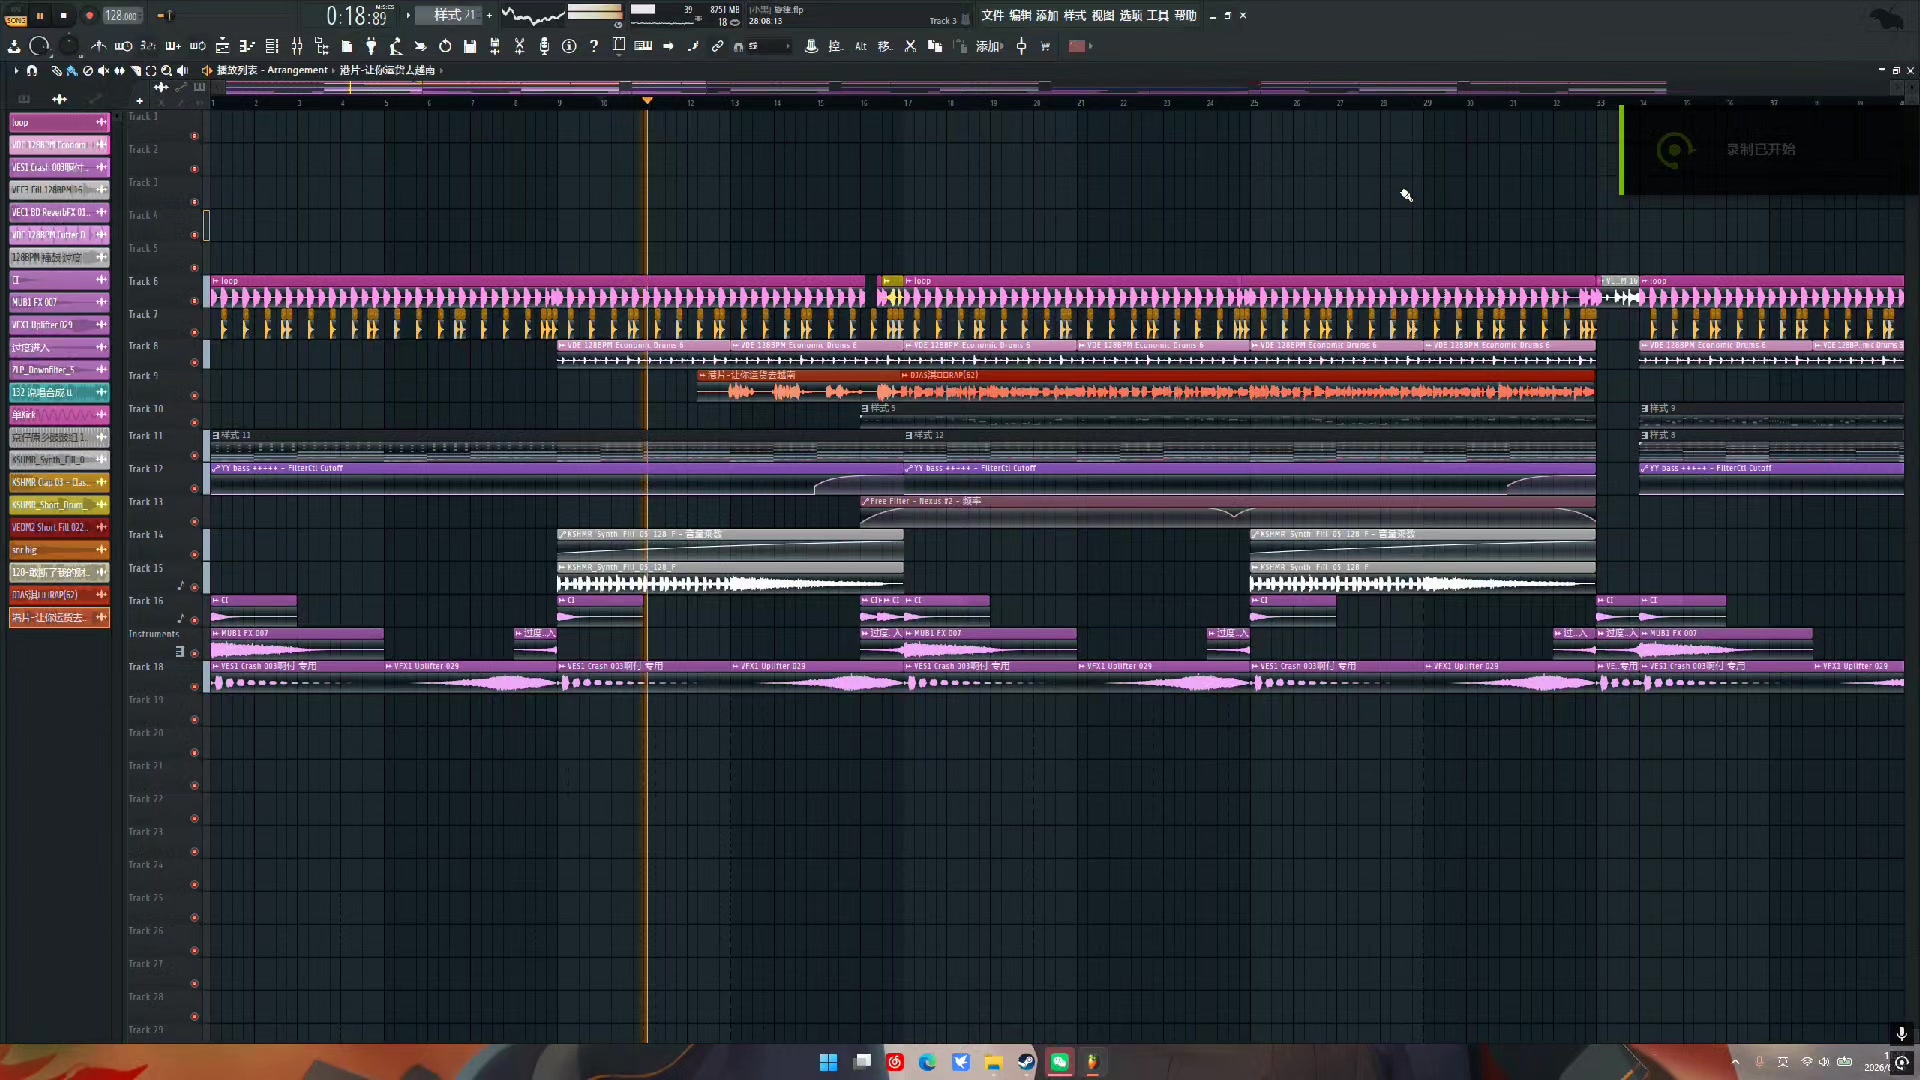The image size is (1920, 1080).
Task: Open the 文件 (File) menu
Action: tap(992, 16)
